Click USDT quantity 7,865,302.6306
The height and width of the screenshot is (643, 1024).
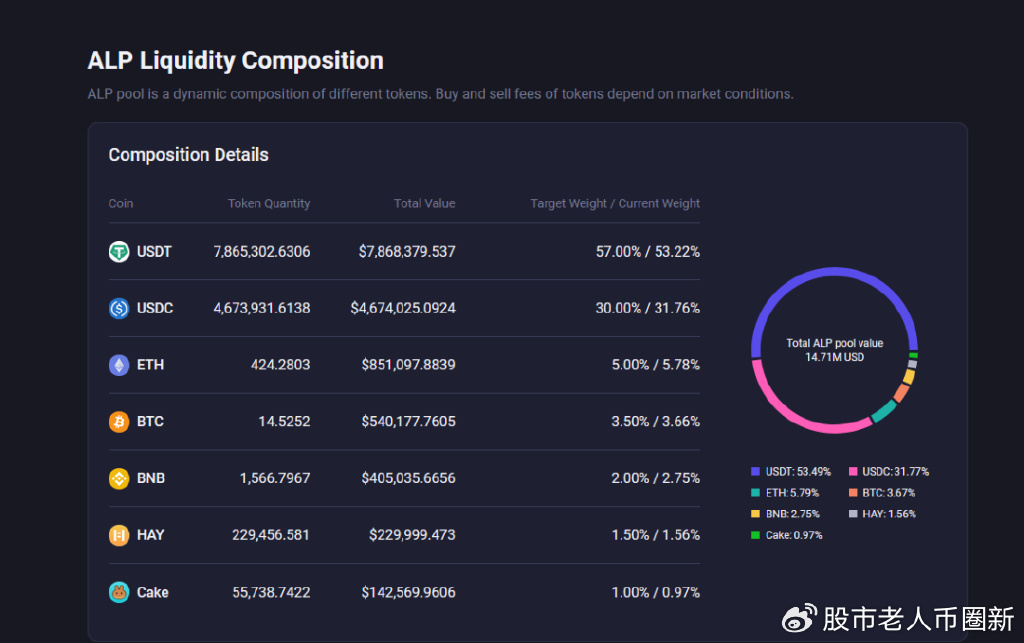click(262, 251)
